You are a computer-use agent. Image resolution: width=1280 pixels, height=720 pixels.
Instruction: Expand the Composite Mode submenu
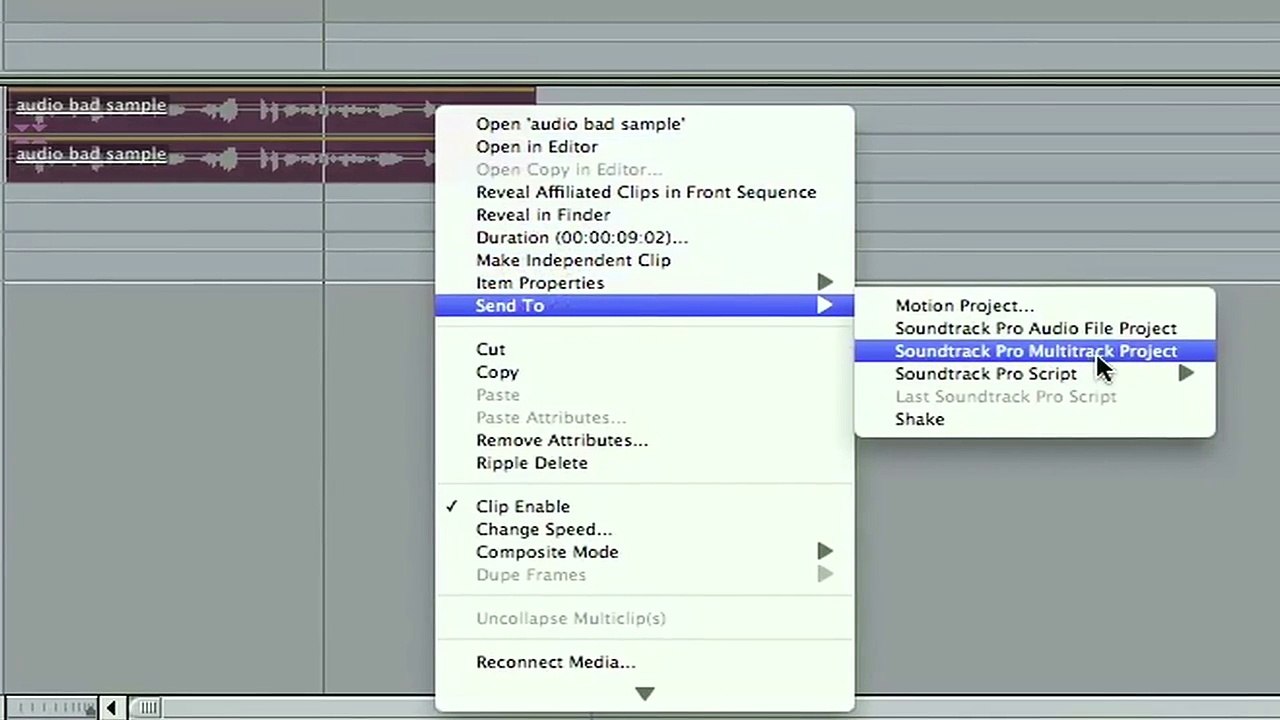(x=645, y=552)
